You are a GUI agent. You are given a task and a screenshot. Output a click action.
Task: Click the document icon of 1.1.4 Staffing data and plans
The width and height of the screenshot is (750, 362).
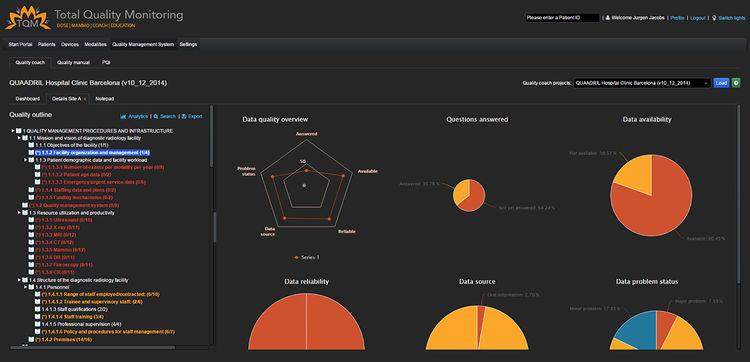tap(31, 190)
